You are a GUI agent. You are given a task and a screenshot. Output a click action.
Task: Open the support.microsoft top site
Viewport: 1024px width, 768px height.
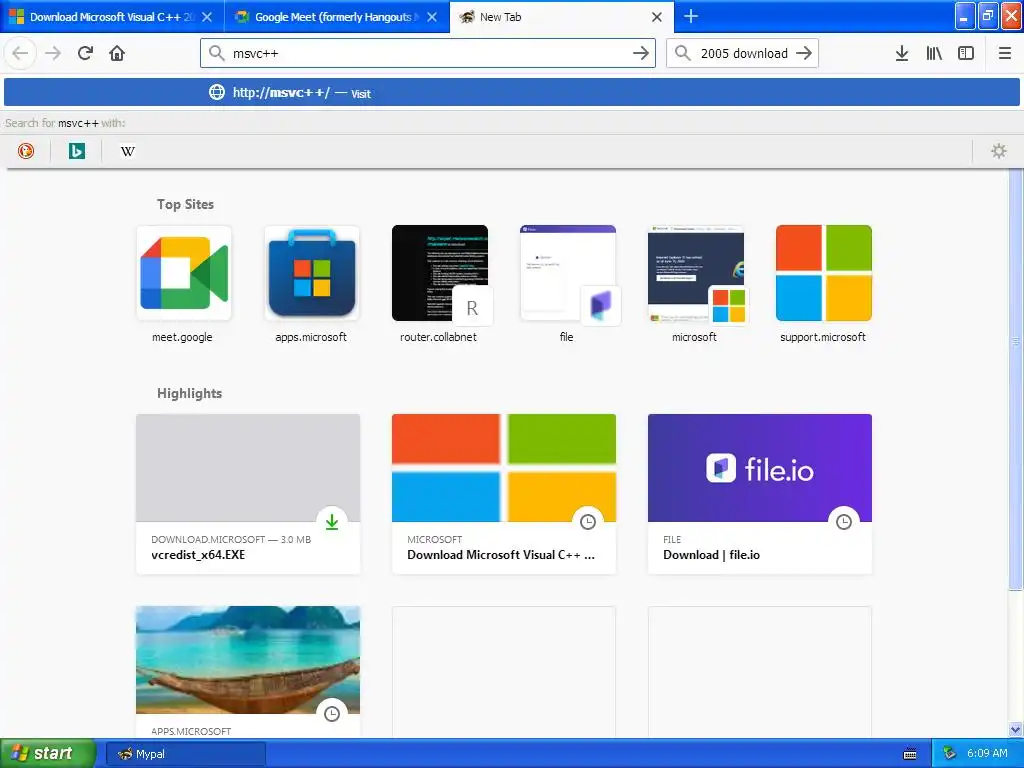pyautogui.click(x=824, y=284)
